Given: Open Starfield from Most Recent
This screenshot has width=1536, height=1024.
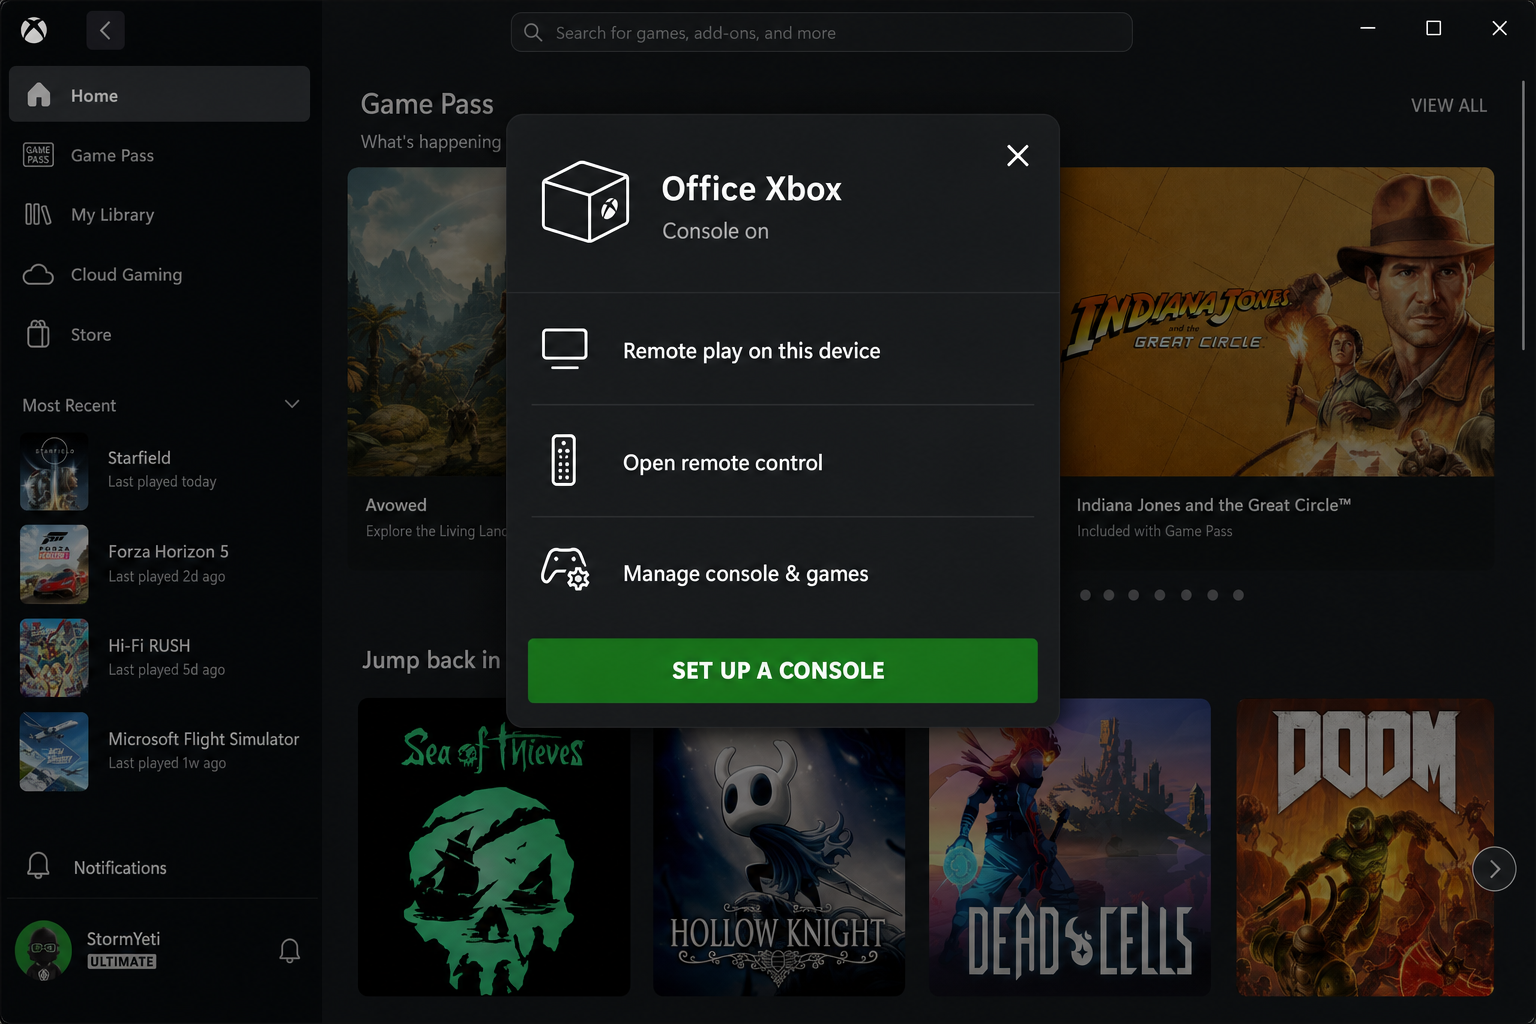Looking at the screenshot, I should pyautogui.click(x=159, y=471).
